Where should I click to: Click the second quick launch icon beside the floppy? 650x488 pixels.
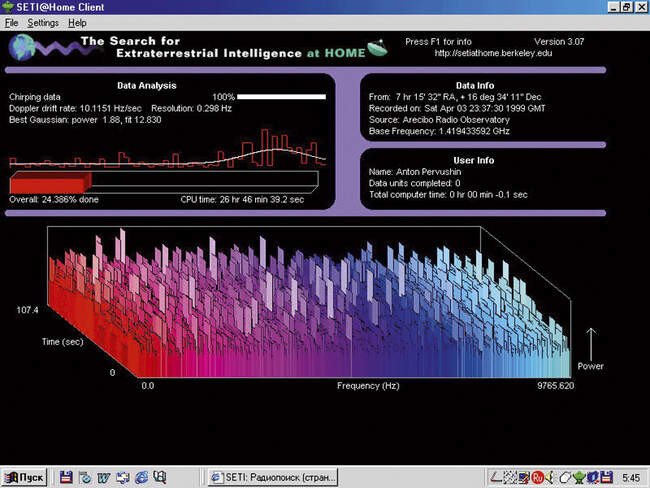85,477
